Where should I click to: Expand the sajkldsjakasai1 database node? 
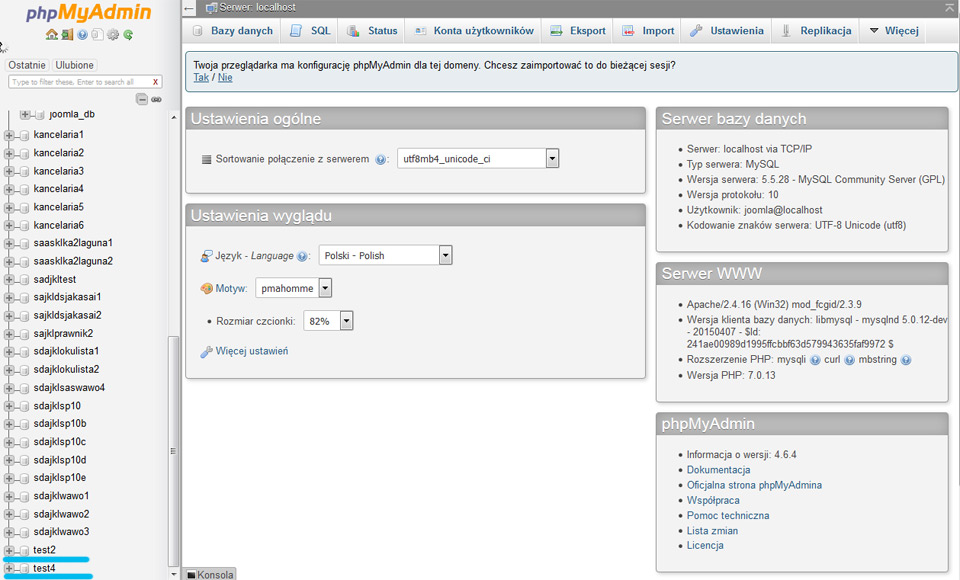pyautogui.click(x=9, y=298)
